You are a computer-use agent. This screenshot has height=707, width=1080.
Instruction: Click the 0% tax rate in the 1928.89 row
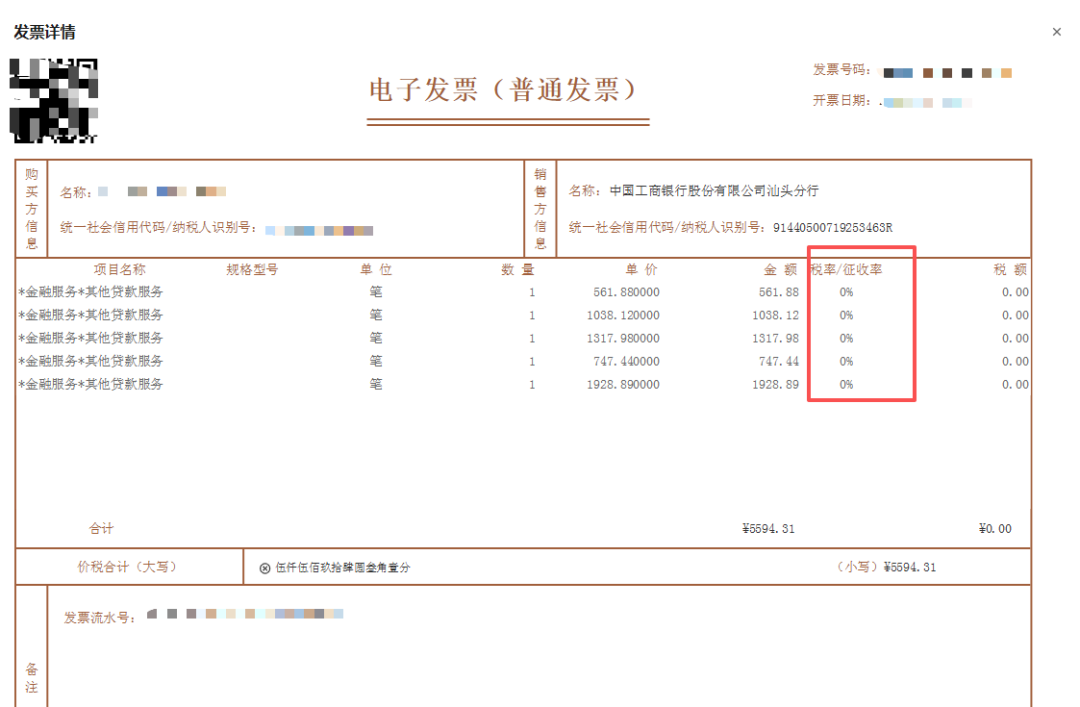846,384
